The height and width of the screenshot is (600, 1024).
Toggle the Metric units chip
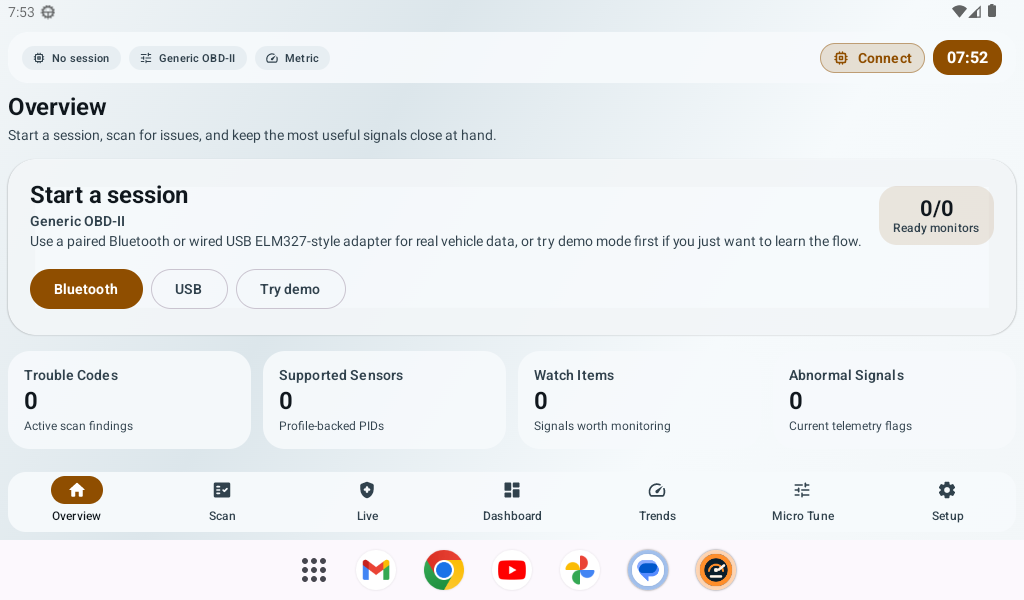click(292, 58)
